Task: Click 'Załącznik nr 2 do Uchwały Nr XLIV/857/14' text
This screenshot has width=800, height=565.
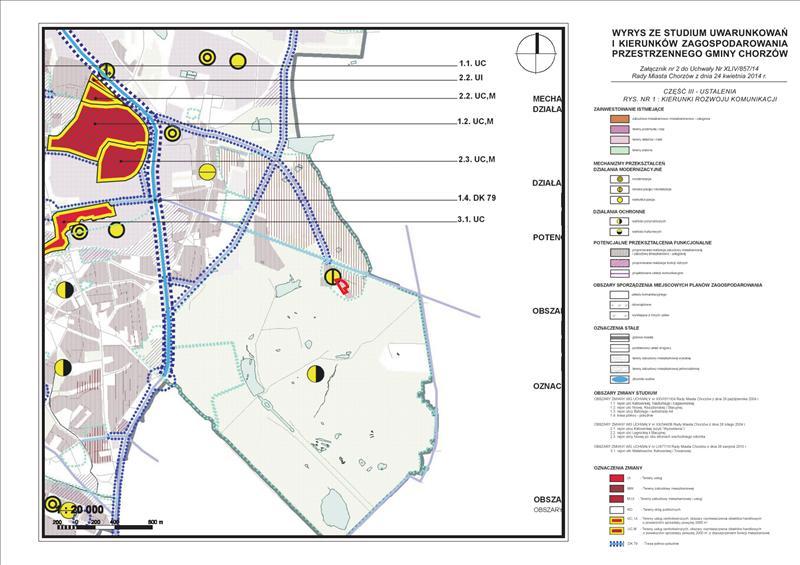Action: point(700,68)
